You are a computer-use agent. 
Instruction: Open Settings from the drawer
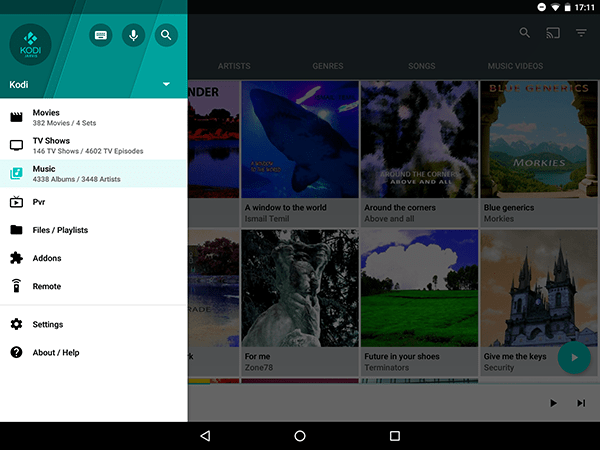tap(94, 324)
